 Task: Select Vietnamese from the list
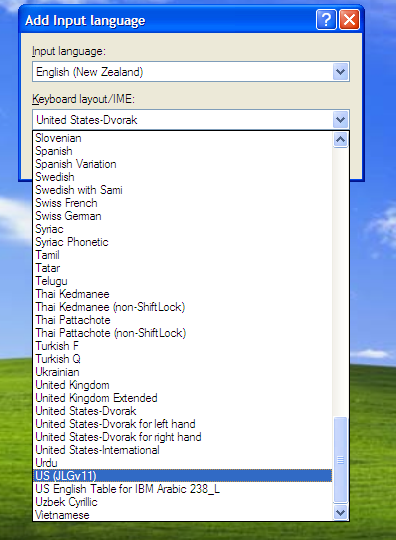[183, 515]
